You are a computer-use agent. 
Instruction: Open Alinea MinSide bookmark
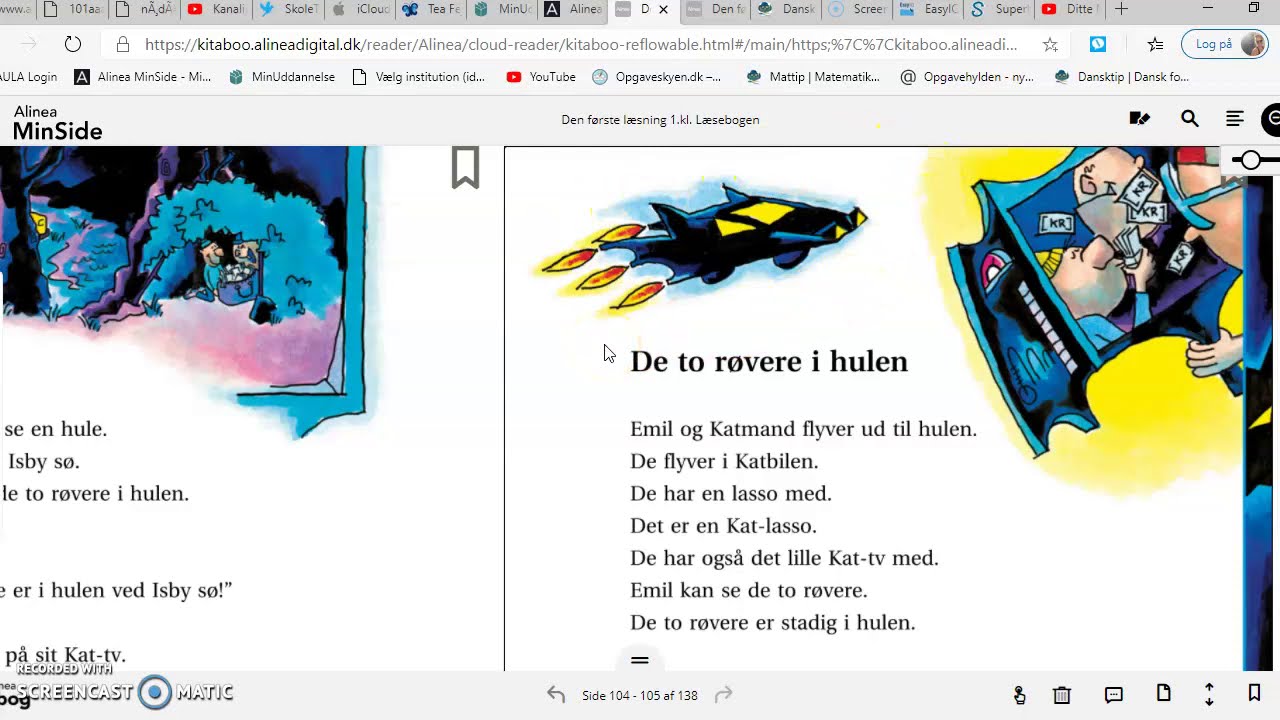point(143,77)
